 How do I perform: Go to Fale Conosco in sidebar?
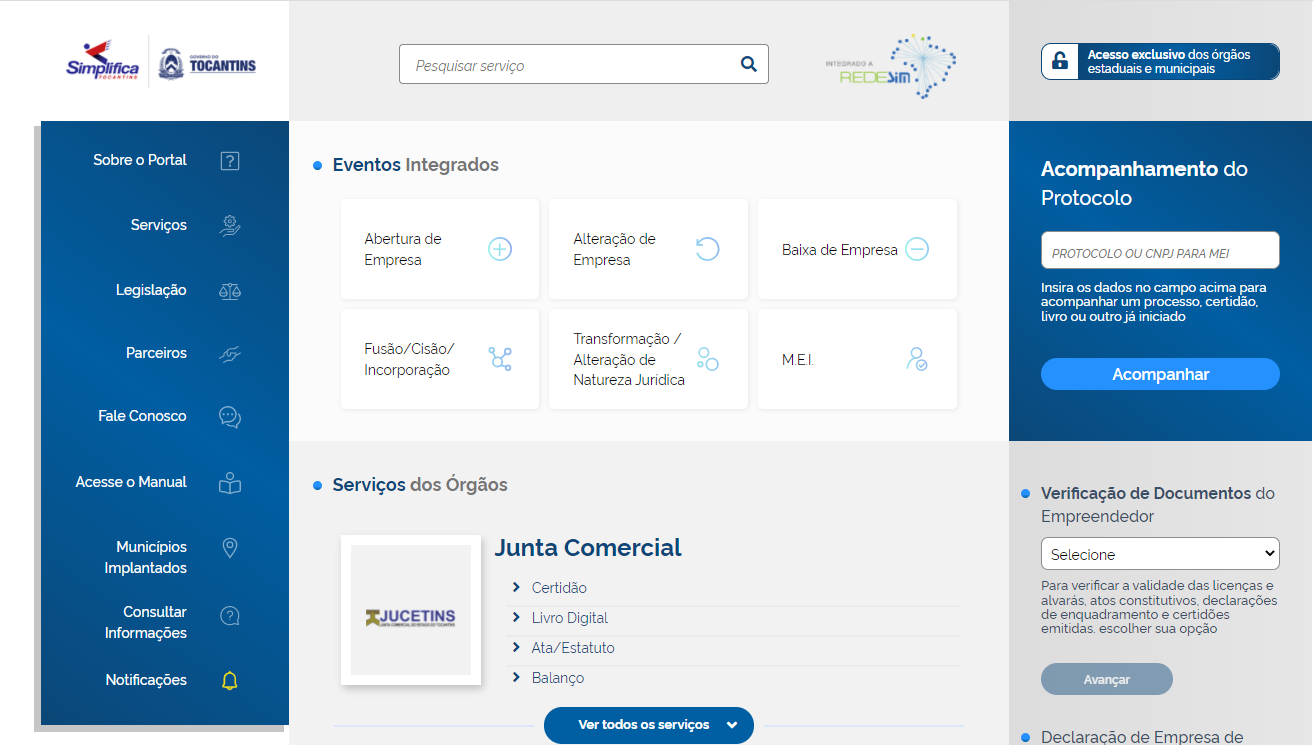click(142, 416)
